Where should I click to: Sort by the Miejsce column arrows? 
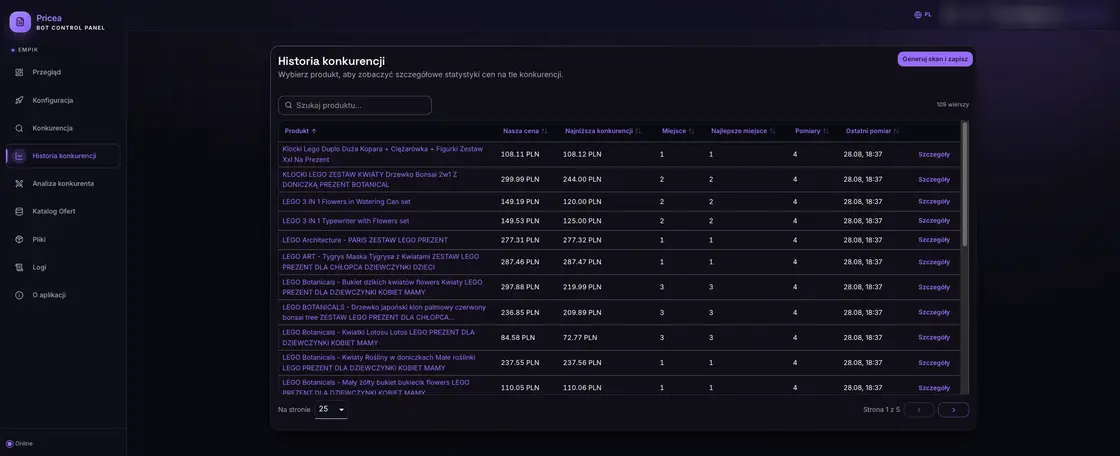(x=691, y=132)
